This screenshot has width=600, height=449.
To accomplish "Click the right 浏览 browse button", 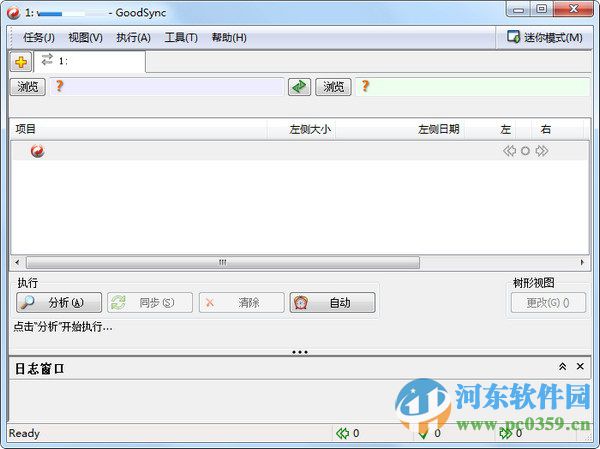I will [x=333, y=87].
